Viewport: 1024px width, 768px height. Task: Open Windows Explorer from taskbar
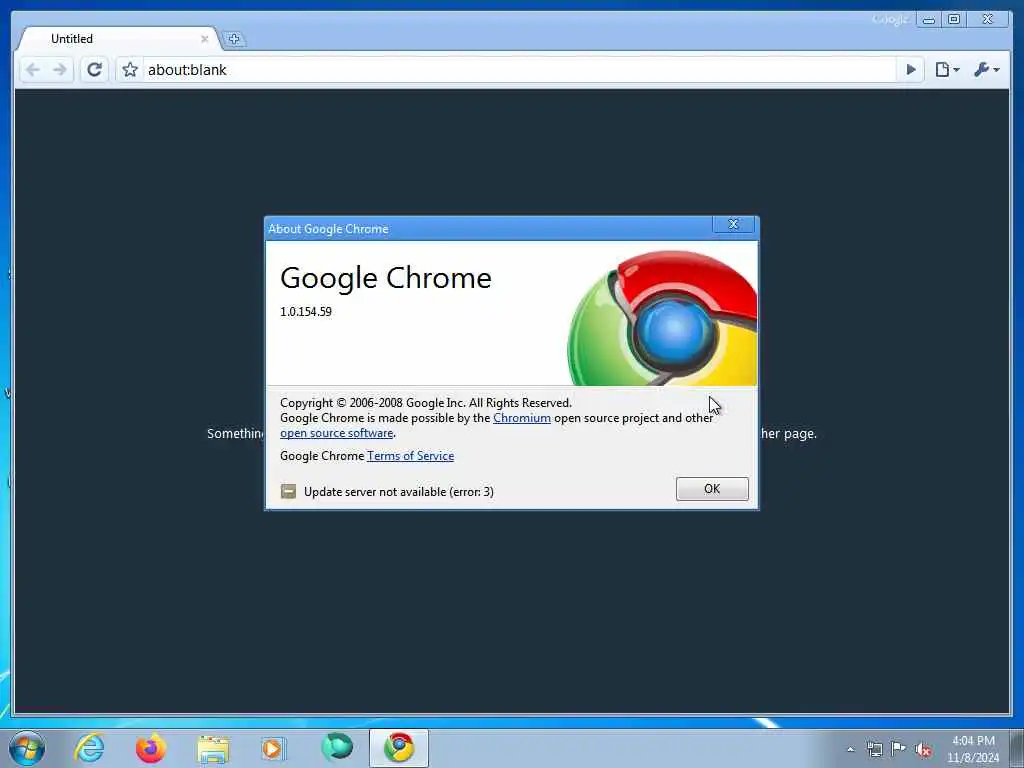pyautogui.click(x=212, y=748)
